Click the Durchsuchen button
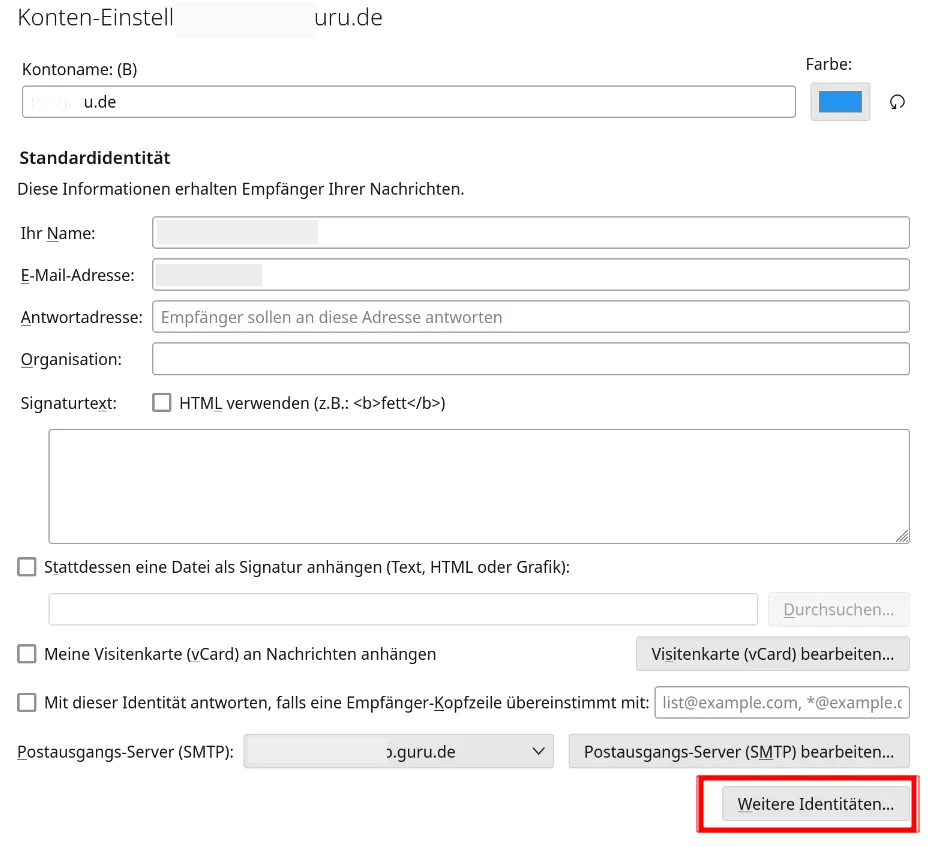This screenshot has width=928, height=847. (838, 609)
